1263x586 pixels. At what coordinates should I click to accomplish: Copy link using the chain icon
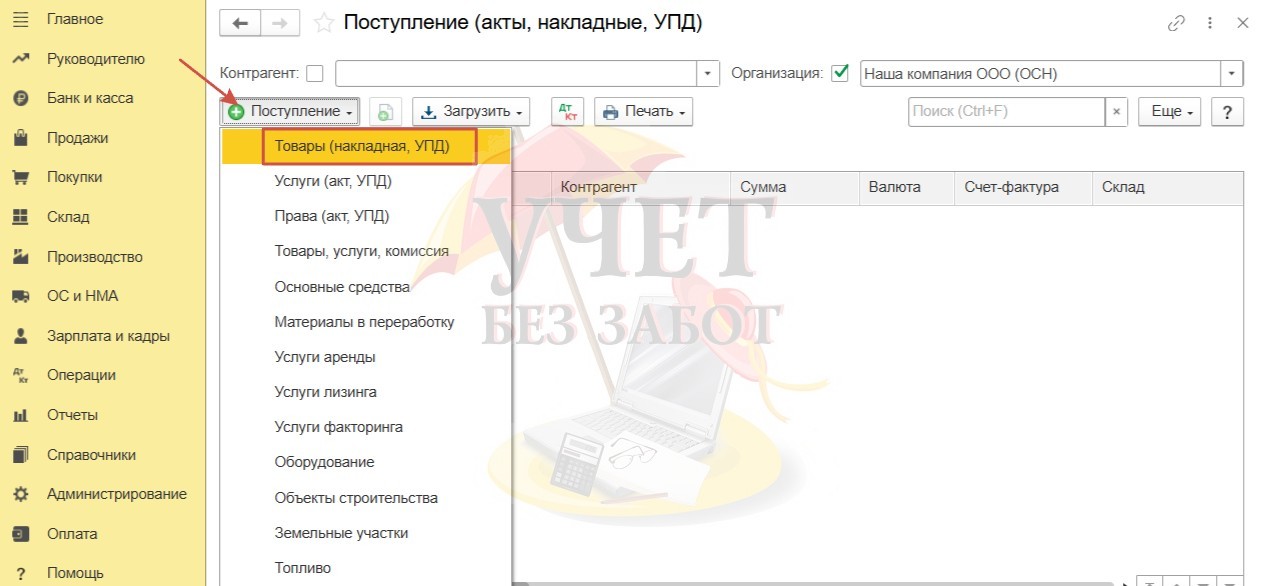pyautogui.click(x=1176, y=23)
